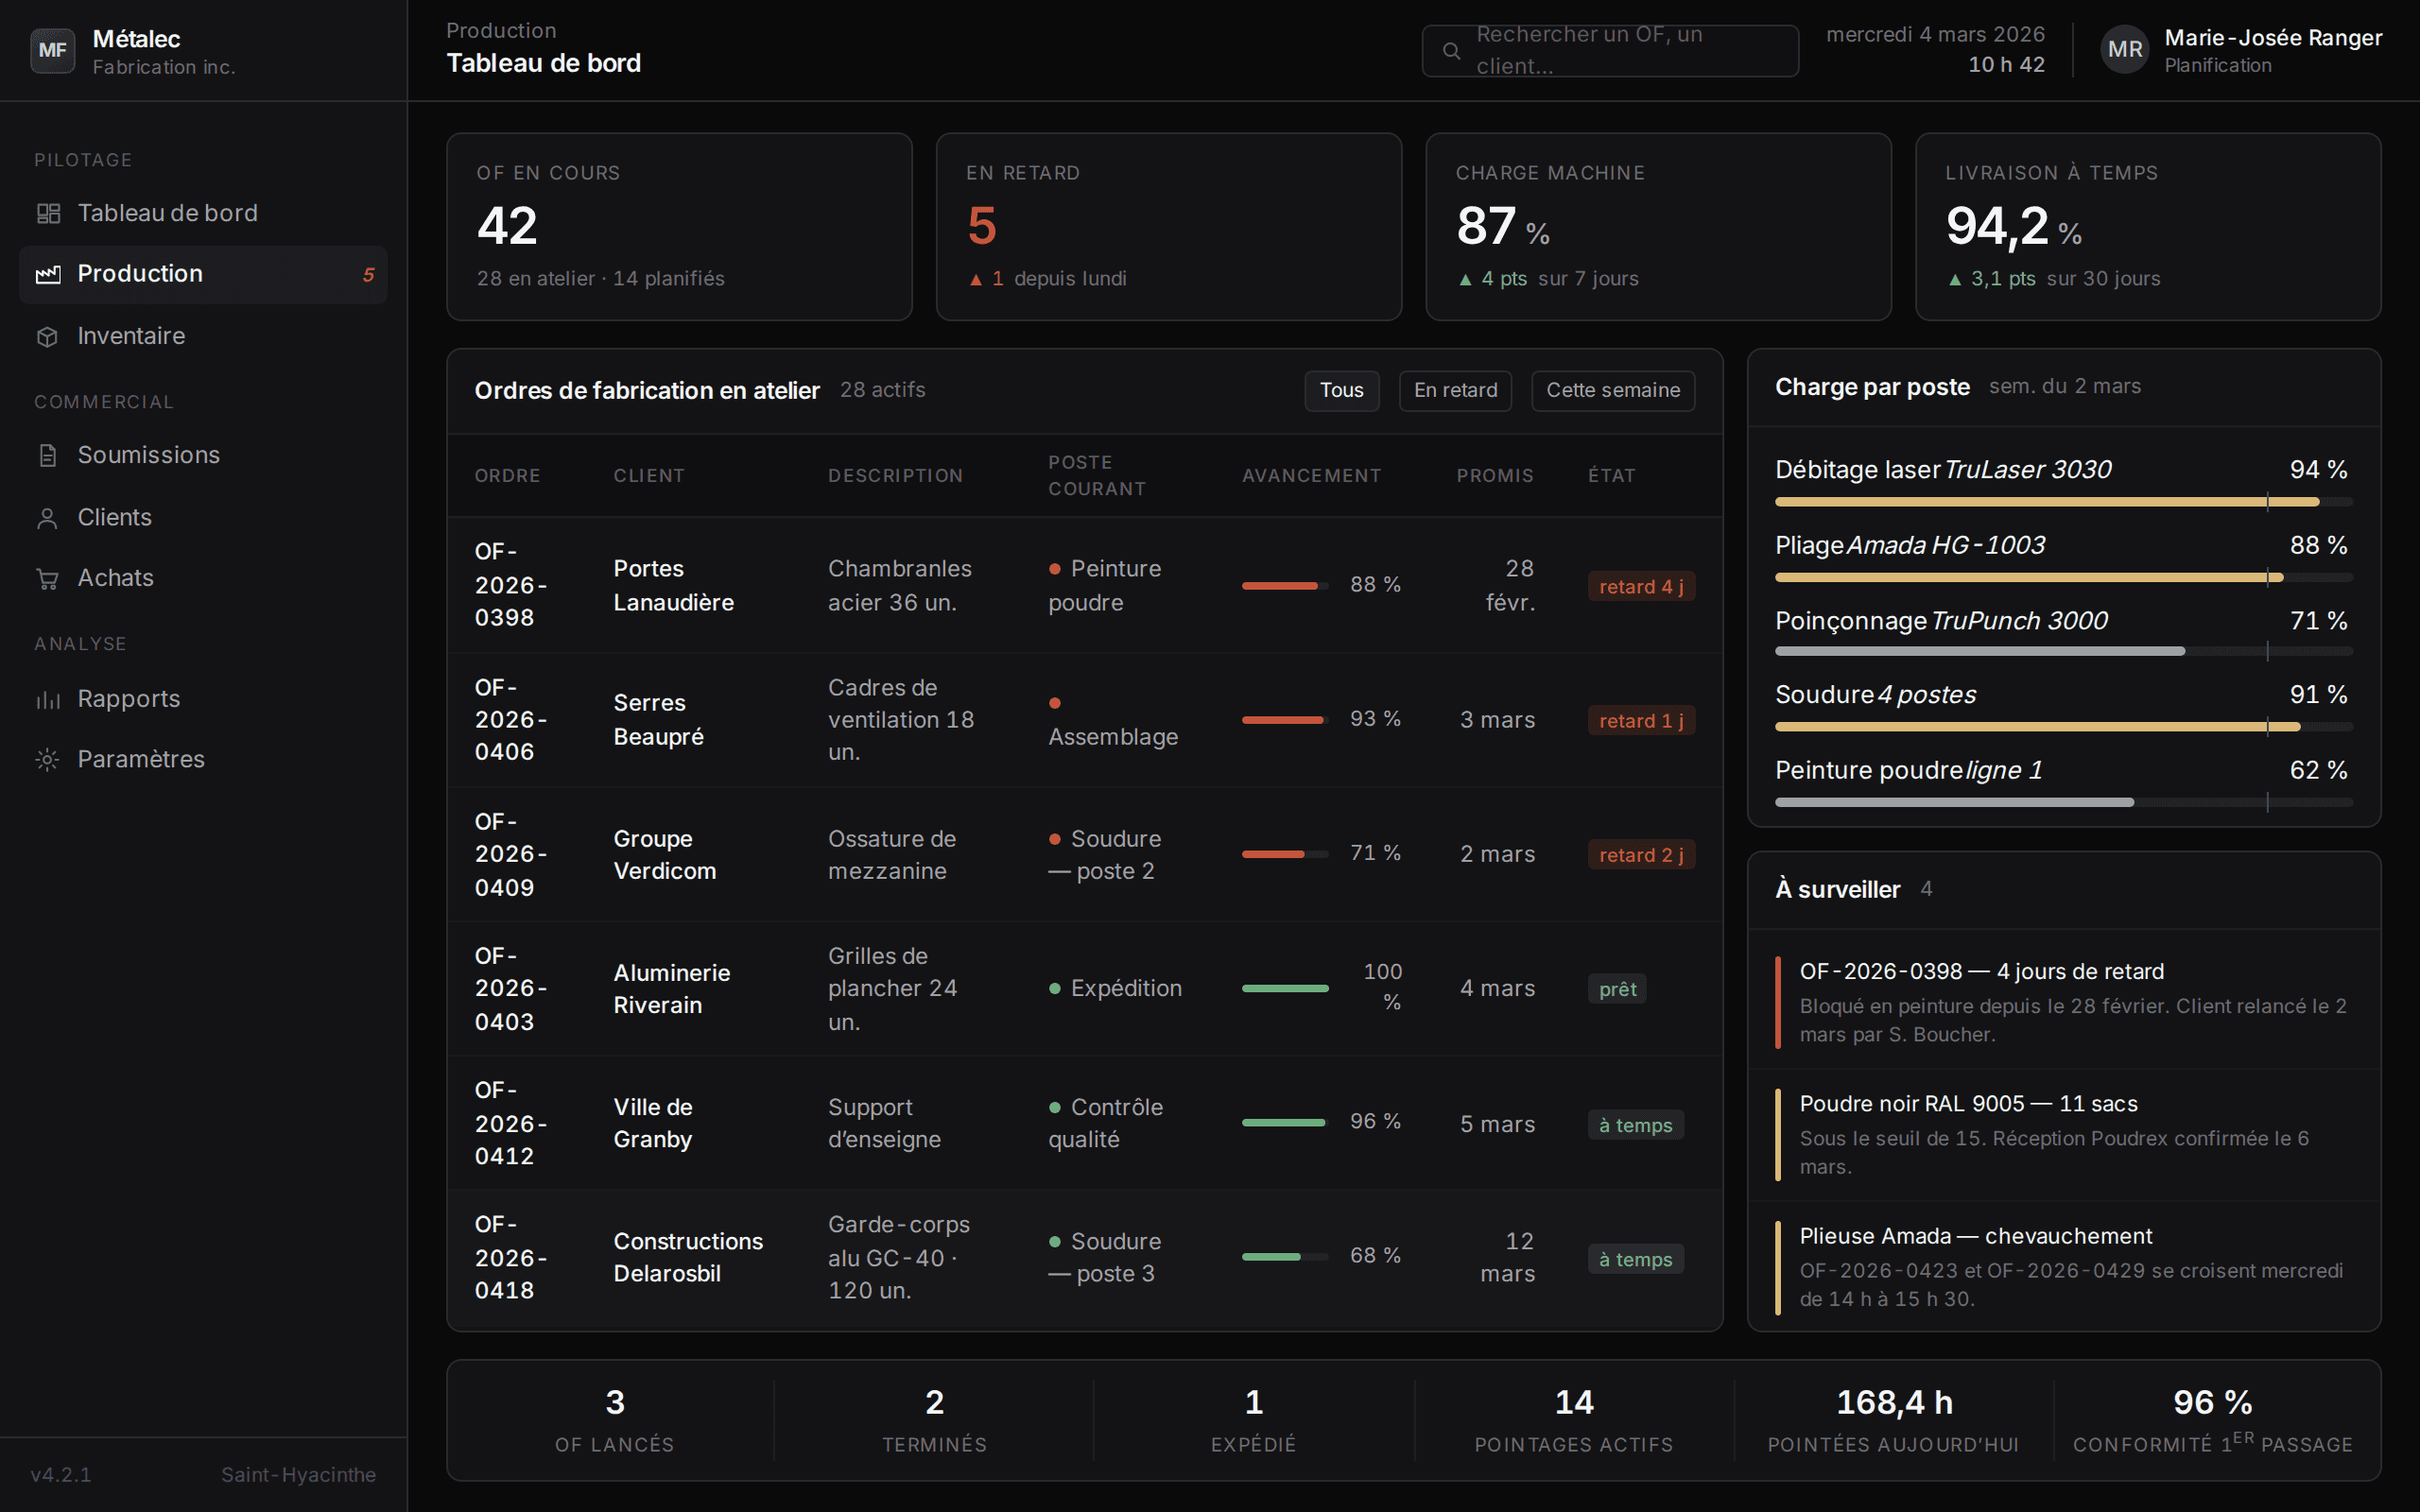This screenshot has height=1512, width=2420.
Task: Click the retard 1 j badge
Action: pyautogui.click(x=1640, y=720)
